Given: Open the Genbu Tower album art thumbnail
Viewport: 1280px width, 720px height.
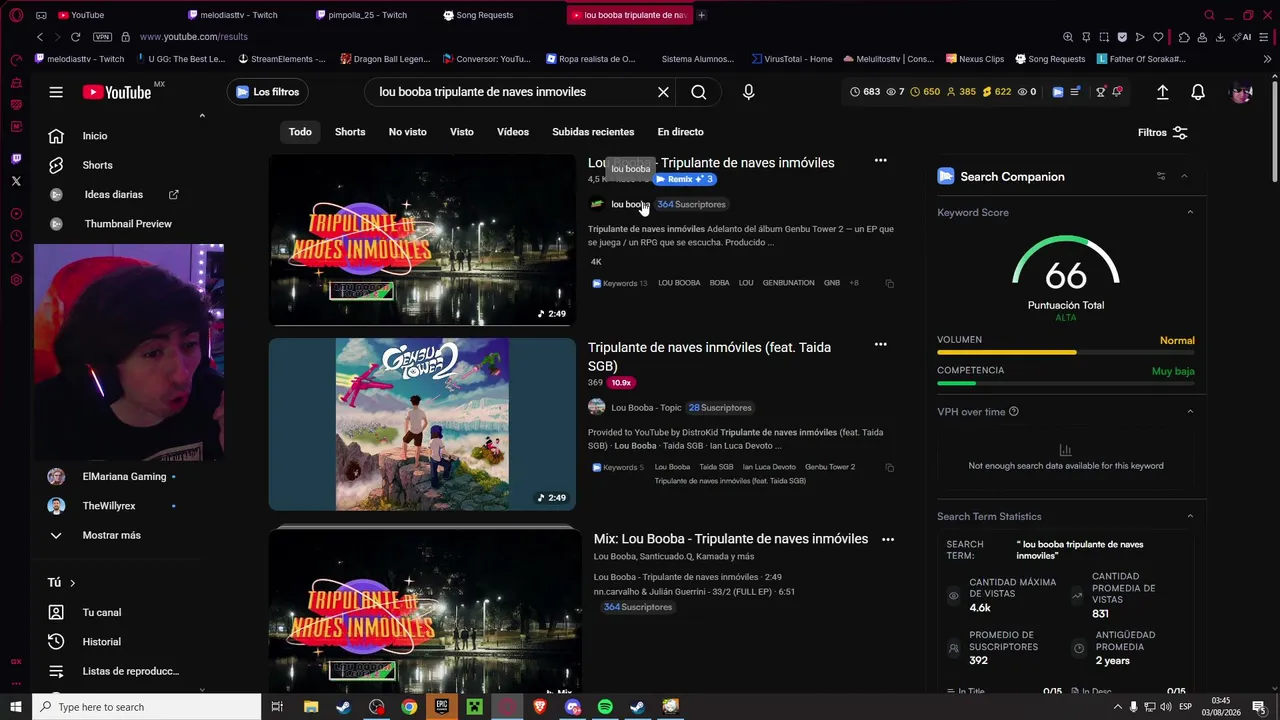Looking at the screenshot, I should (422, 424).
